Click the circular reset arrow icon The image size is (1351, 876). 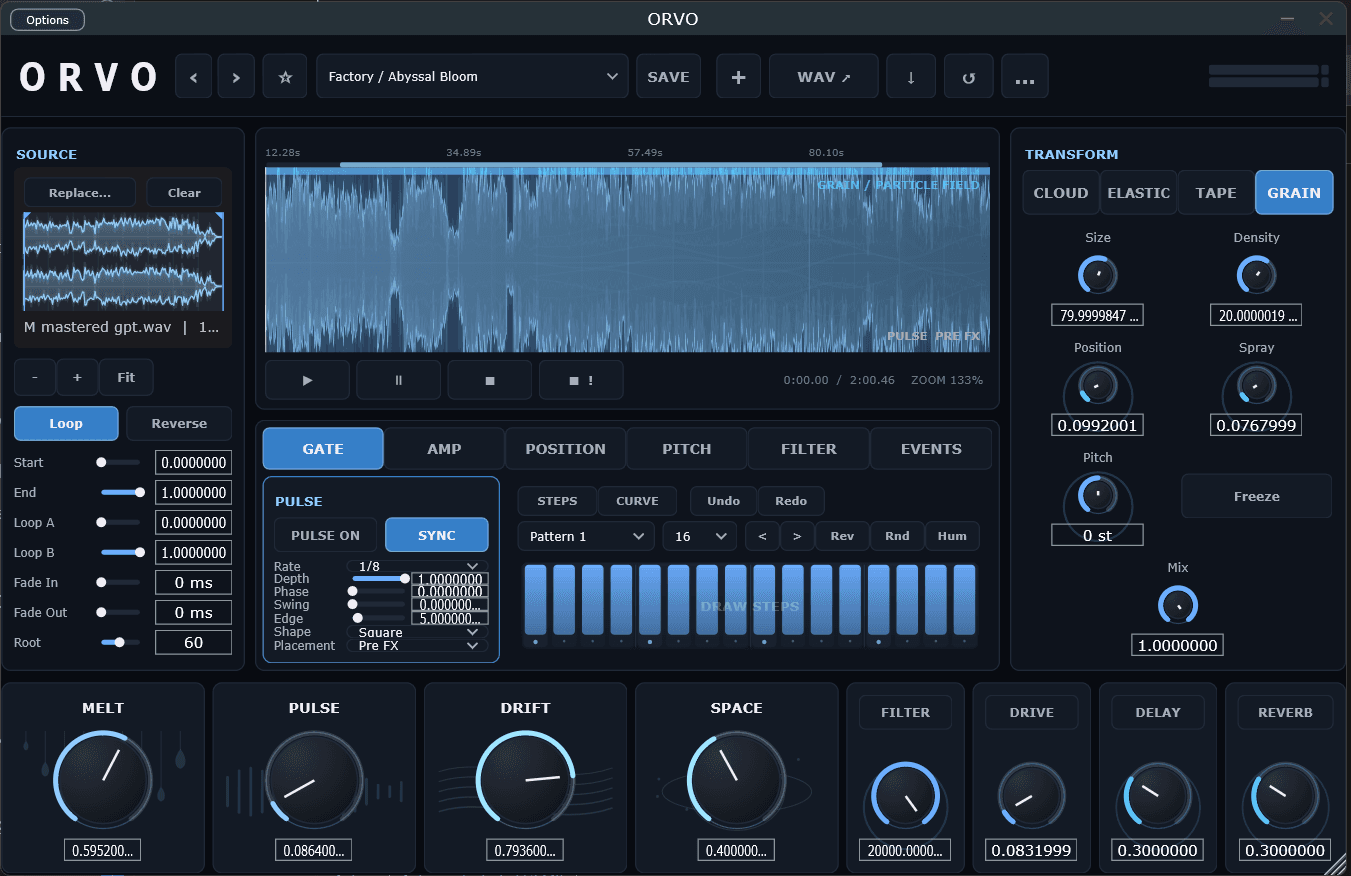(x=968, y=77)
